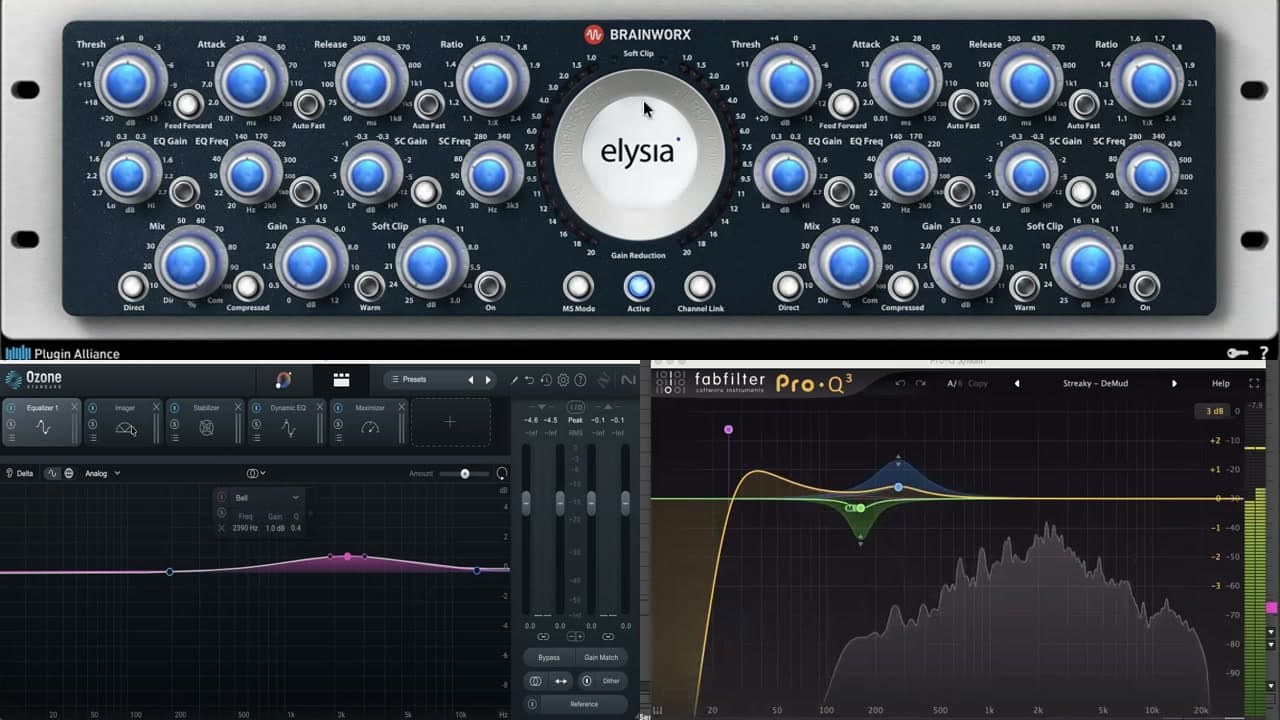The image size is (1280, 720).
Task: Switch Pro-Q 3 A/B state
Action: (x=957, y=383)
